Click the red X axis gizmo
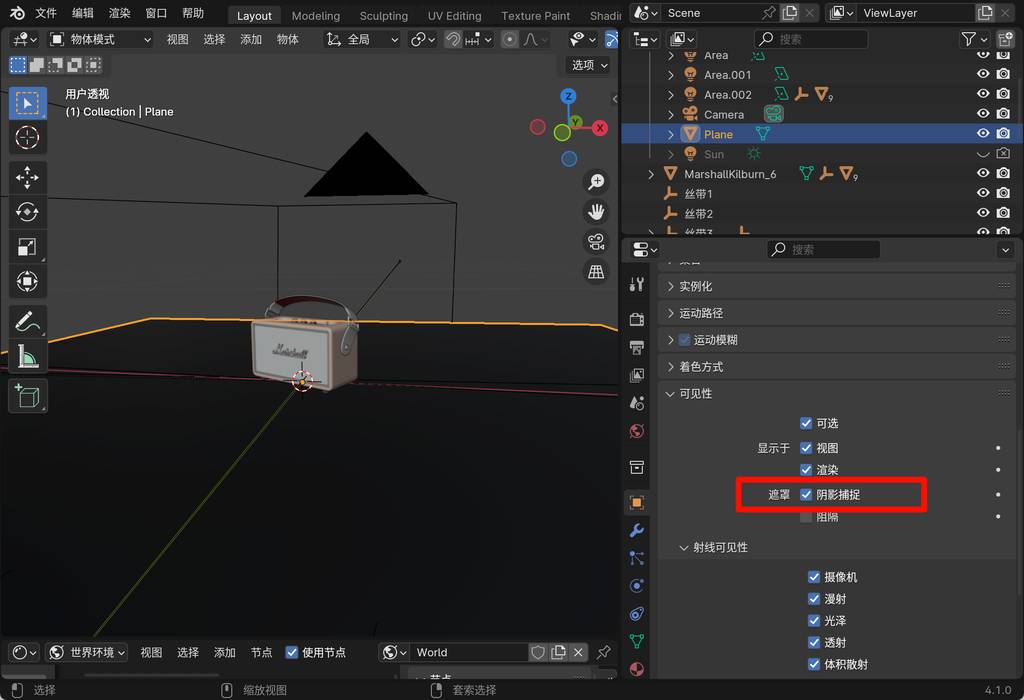 [600, 128]
